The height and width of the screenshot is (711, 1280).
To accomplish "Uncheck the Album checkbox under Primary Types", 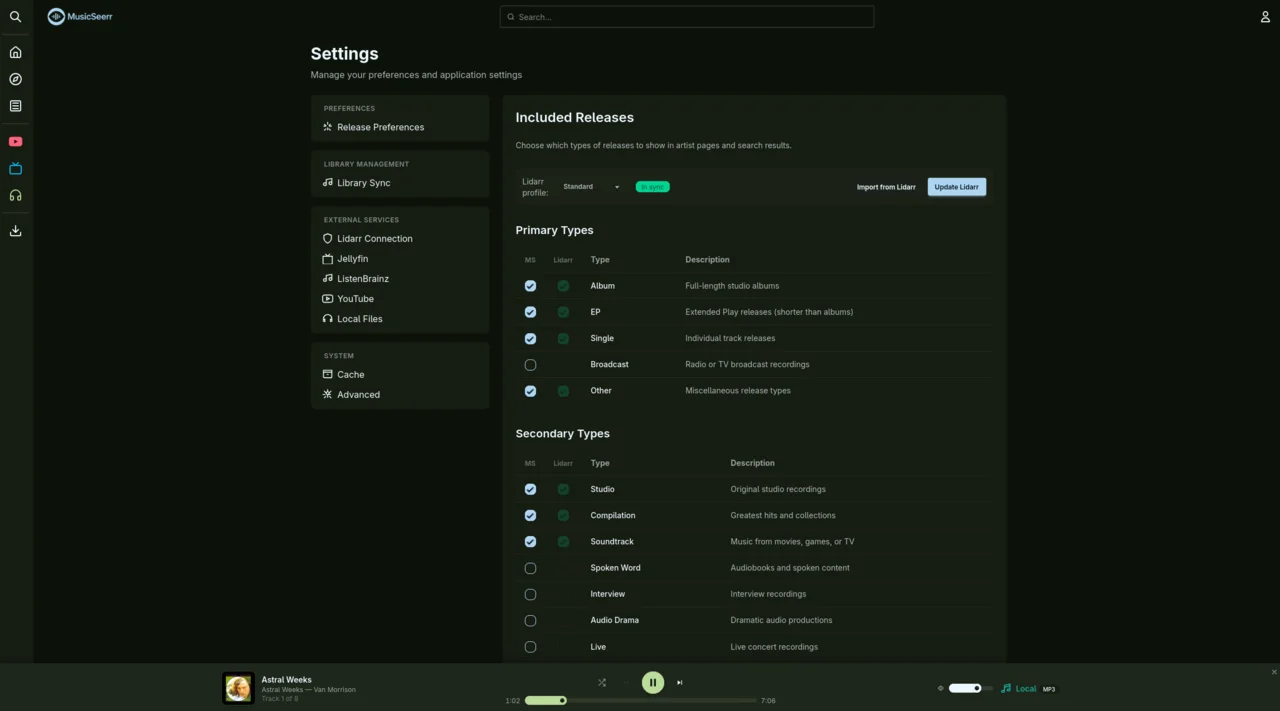I will point(530,286).
